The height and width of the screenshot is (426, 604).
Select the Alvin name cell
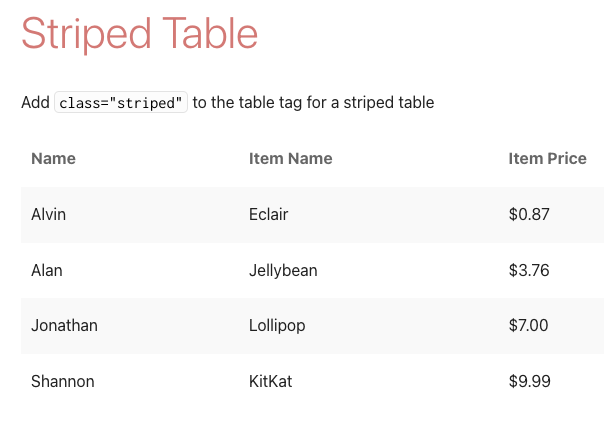[49, 214]
